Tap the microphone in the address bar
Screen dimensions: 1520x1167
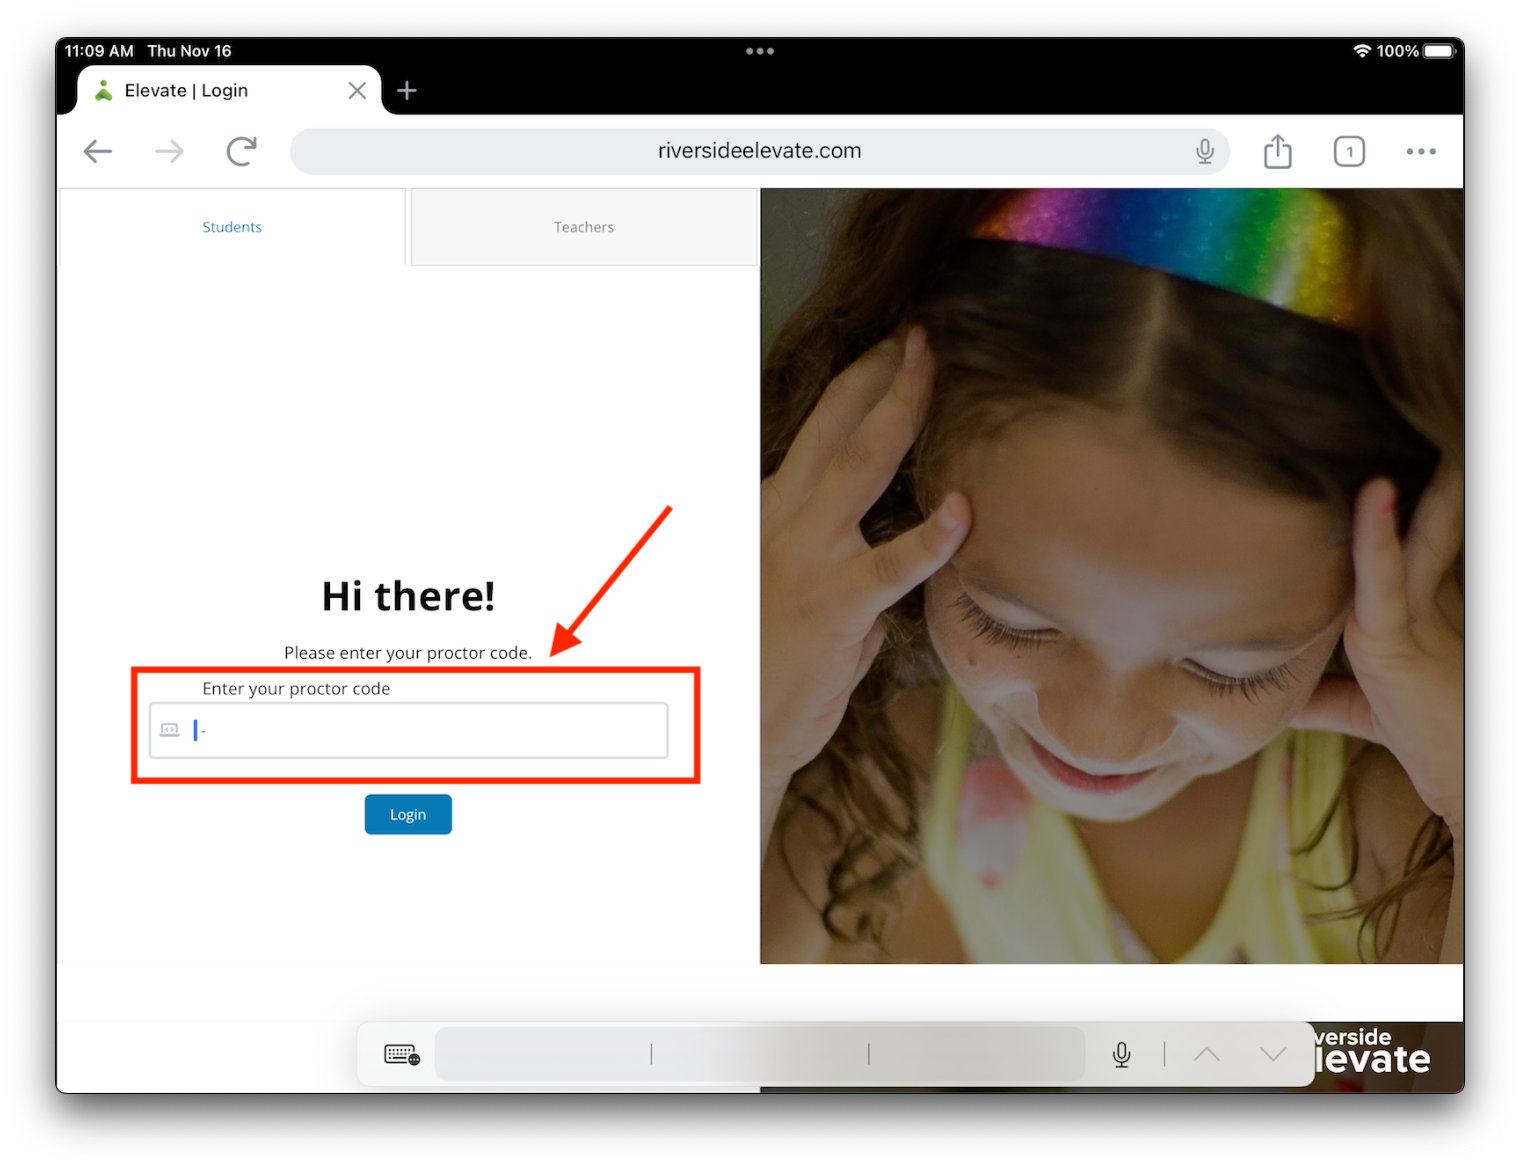pos(1205,151)
